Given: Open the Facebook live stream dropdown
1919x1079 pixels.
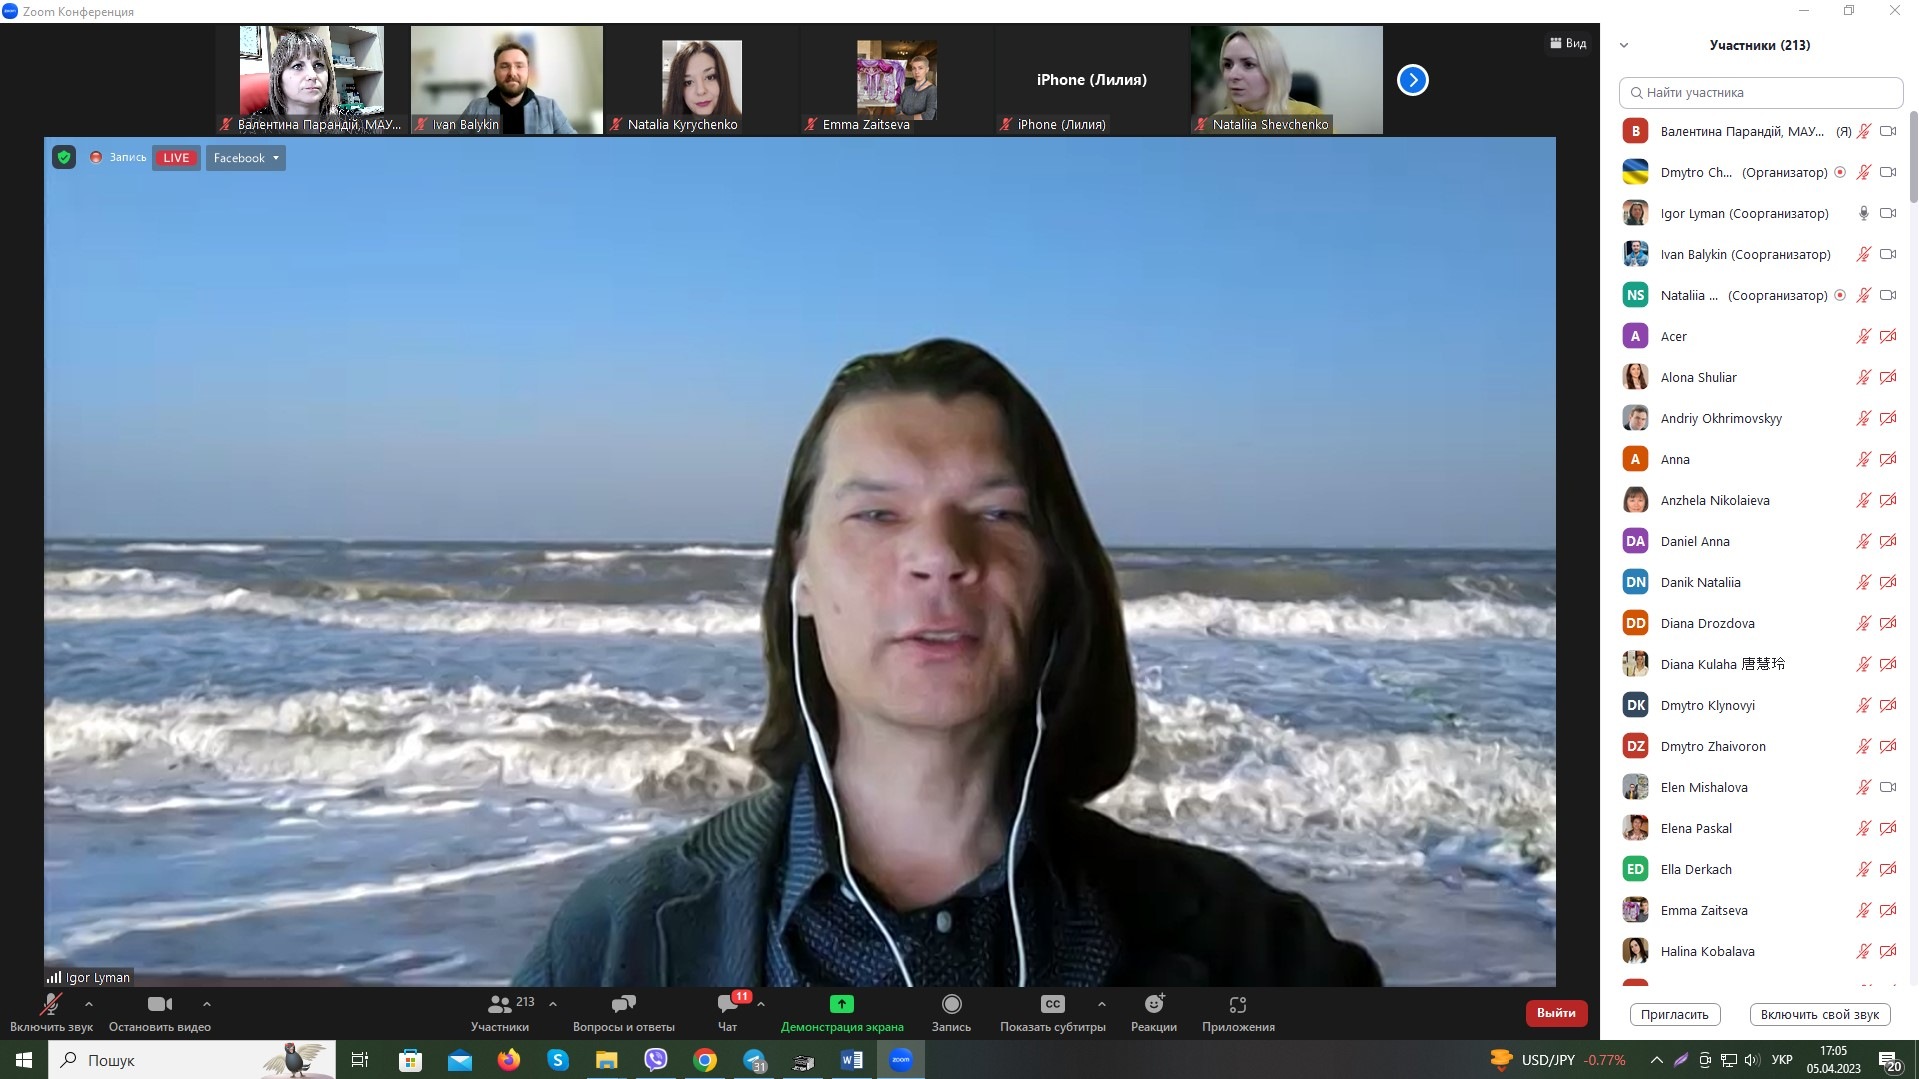Looking at the screenshot, I should tap(246, 158).
